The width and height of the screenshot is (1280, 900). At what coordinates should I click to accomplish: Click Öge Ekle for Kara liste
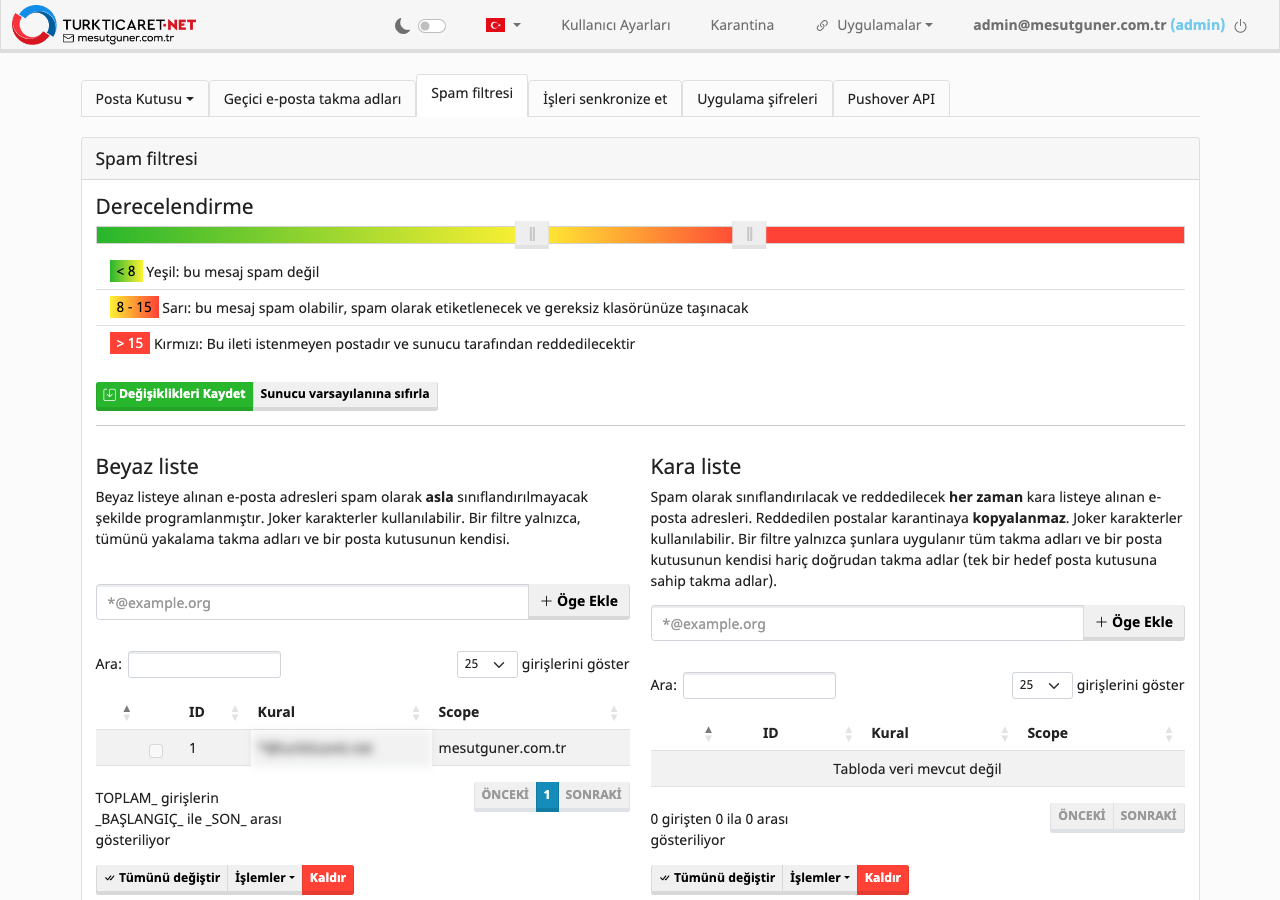1134,622
